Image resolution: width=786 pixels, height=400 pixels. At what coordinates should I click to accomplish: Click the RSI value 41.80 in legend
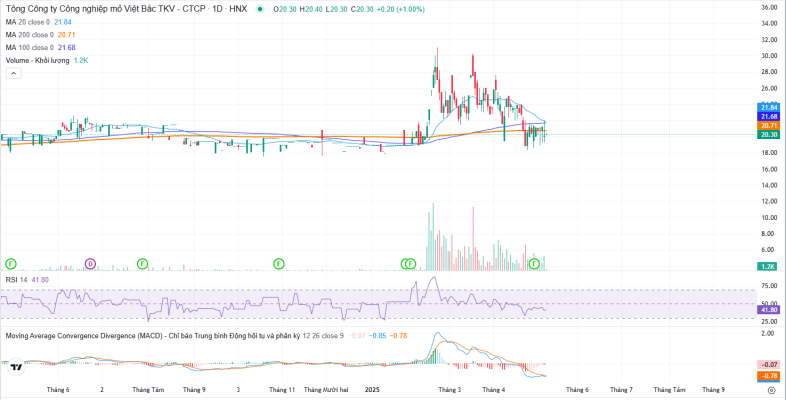click(40, 280)
